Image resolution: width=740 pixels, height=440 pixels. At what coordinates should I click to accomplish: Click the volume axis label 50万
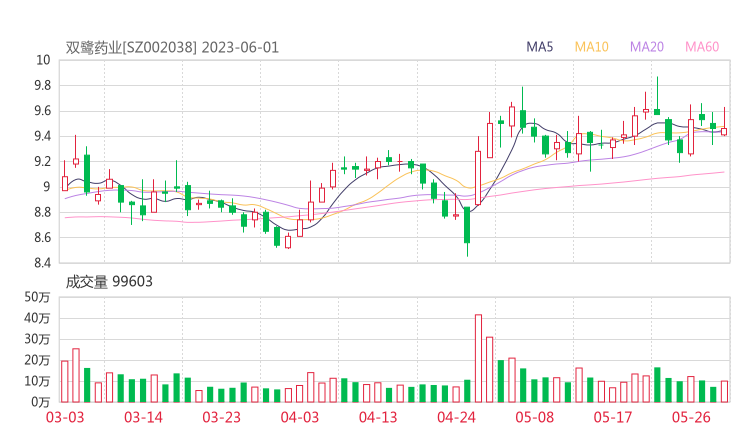pyautogui.click(x=37, y=297)
